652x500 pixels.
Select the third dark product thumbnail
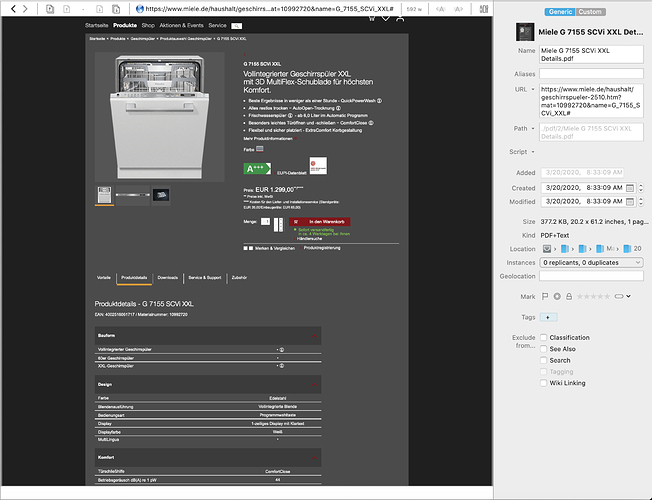[161, 195]
